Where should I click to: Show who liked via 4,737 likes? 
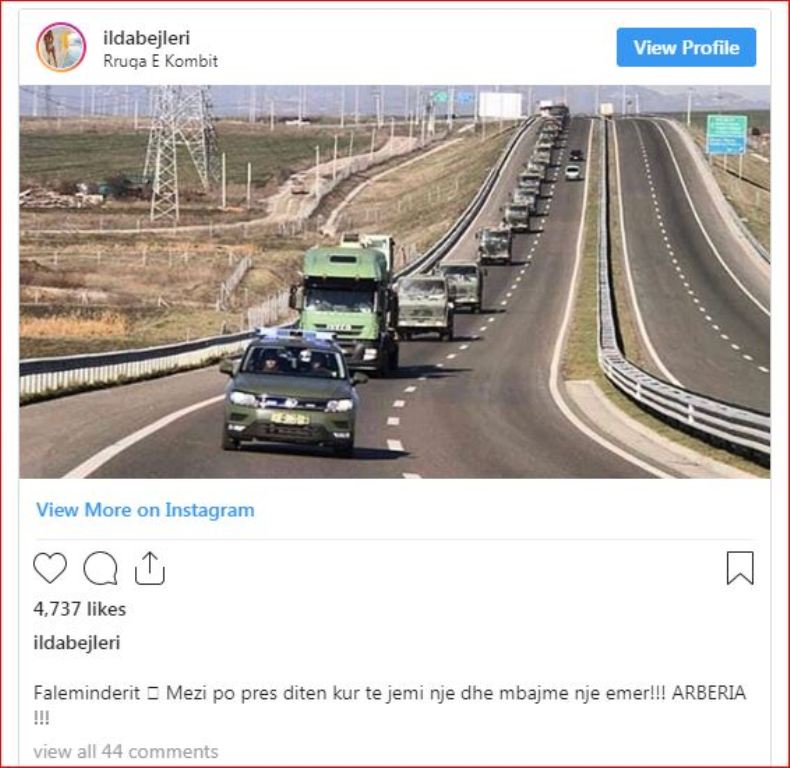80,609
